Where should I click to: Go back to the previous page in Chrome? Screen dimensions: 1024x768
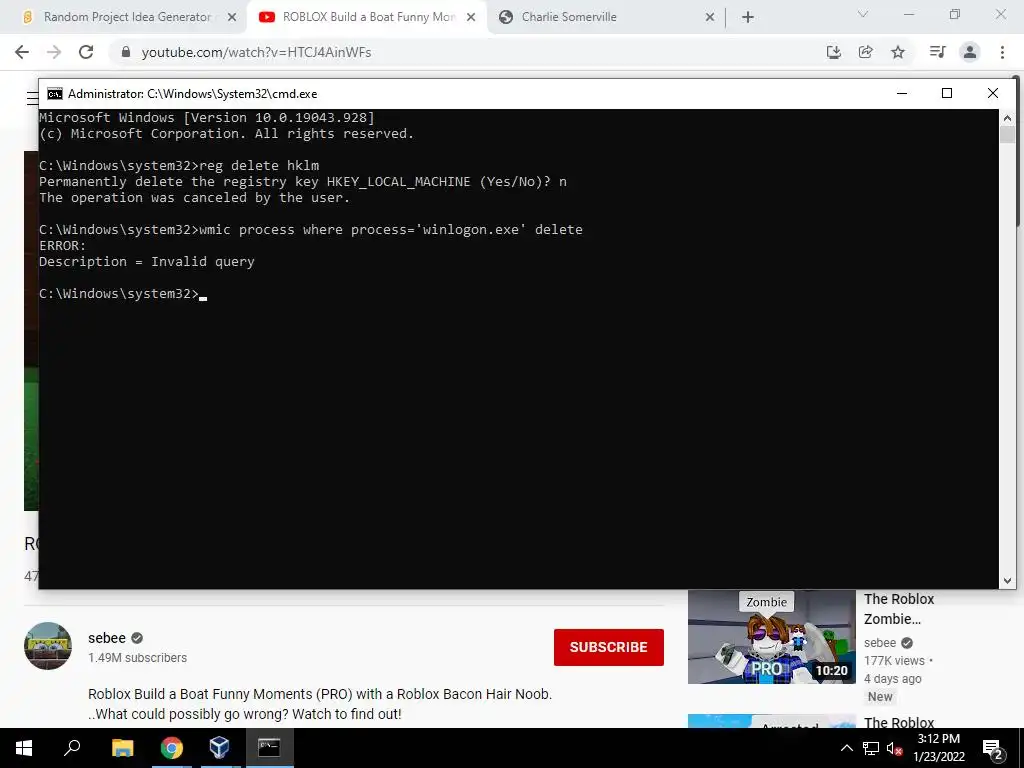click(22, 52)
